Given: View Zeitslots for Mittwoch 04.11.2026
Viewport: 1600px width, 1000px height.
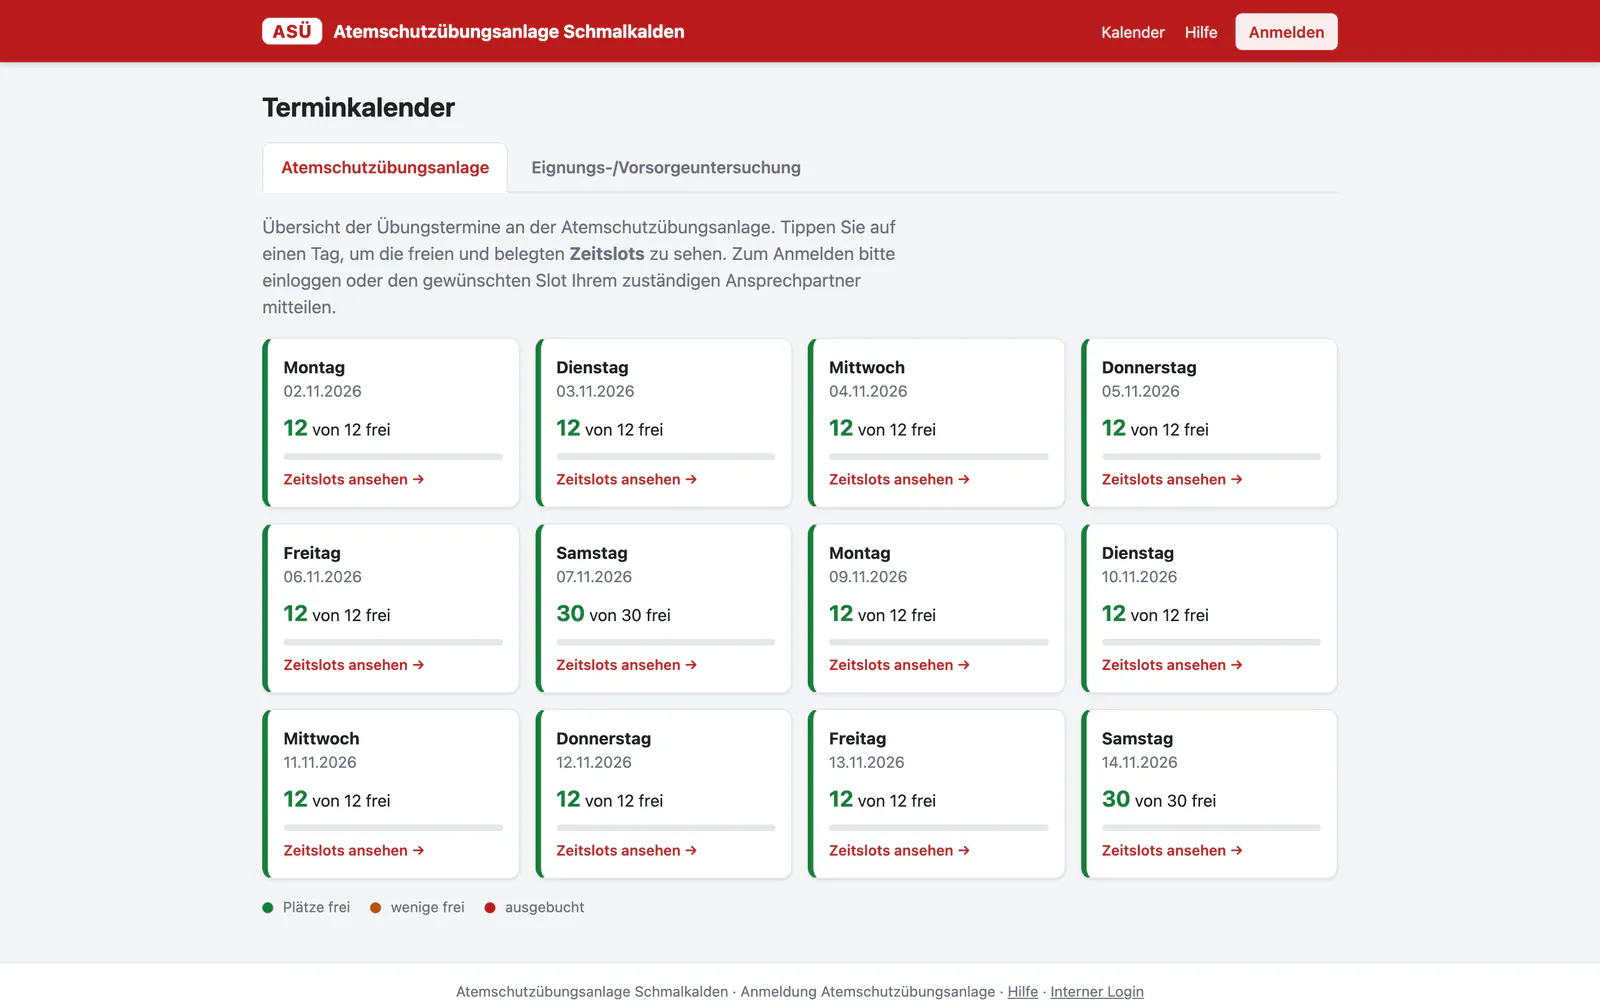Looking at the screenshot, I should click(x=900, y=480).
